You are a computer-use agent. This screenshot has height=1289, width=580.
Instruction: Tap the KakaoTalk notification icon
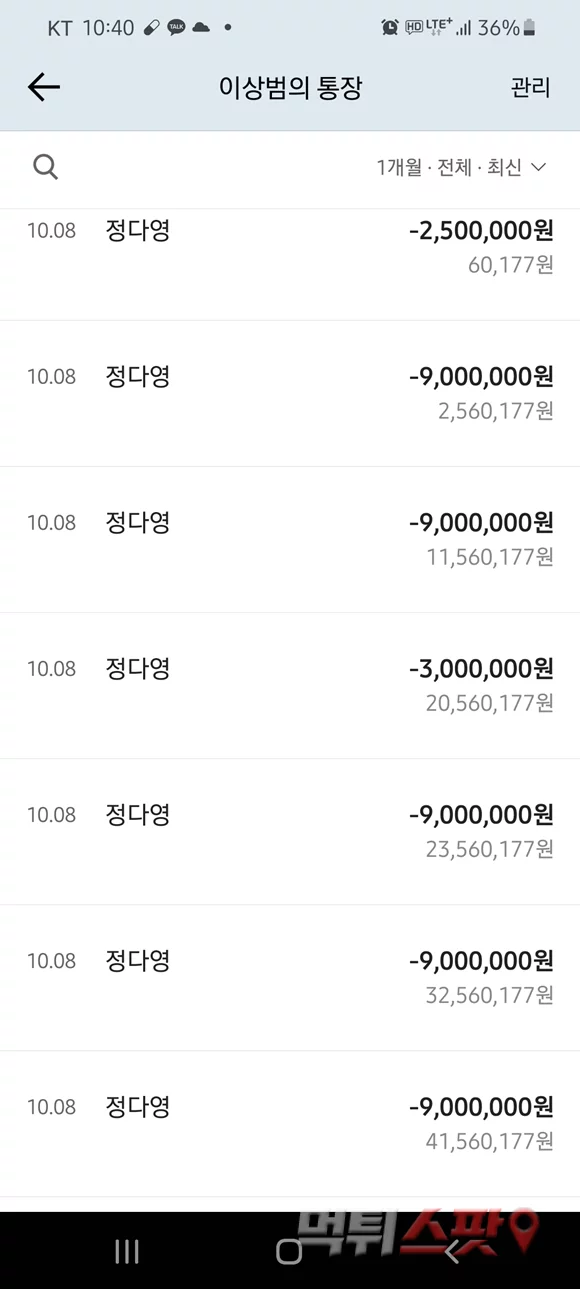pyautogui.click(x=176, y=28)
